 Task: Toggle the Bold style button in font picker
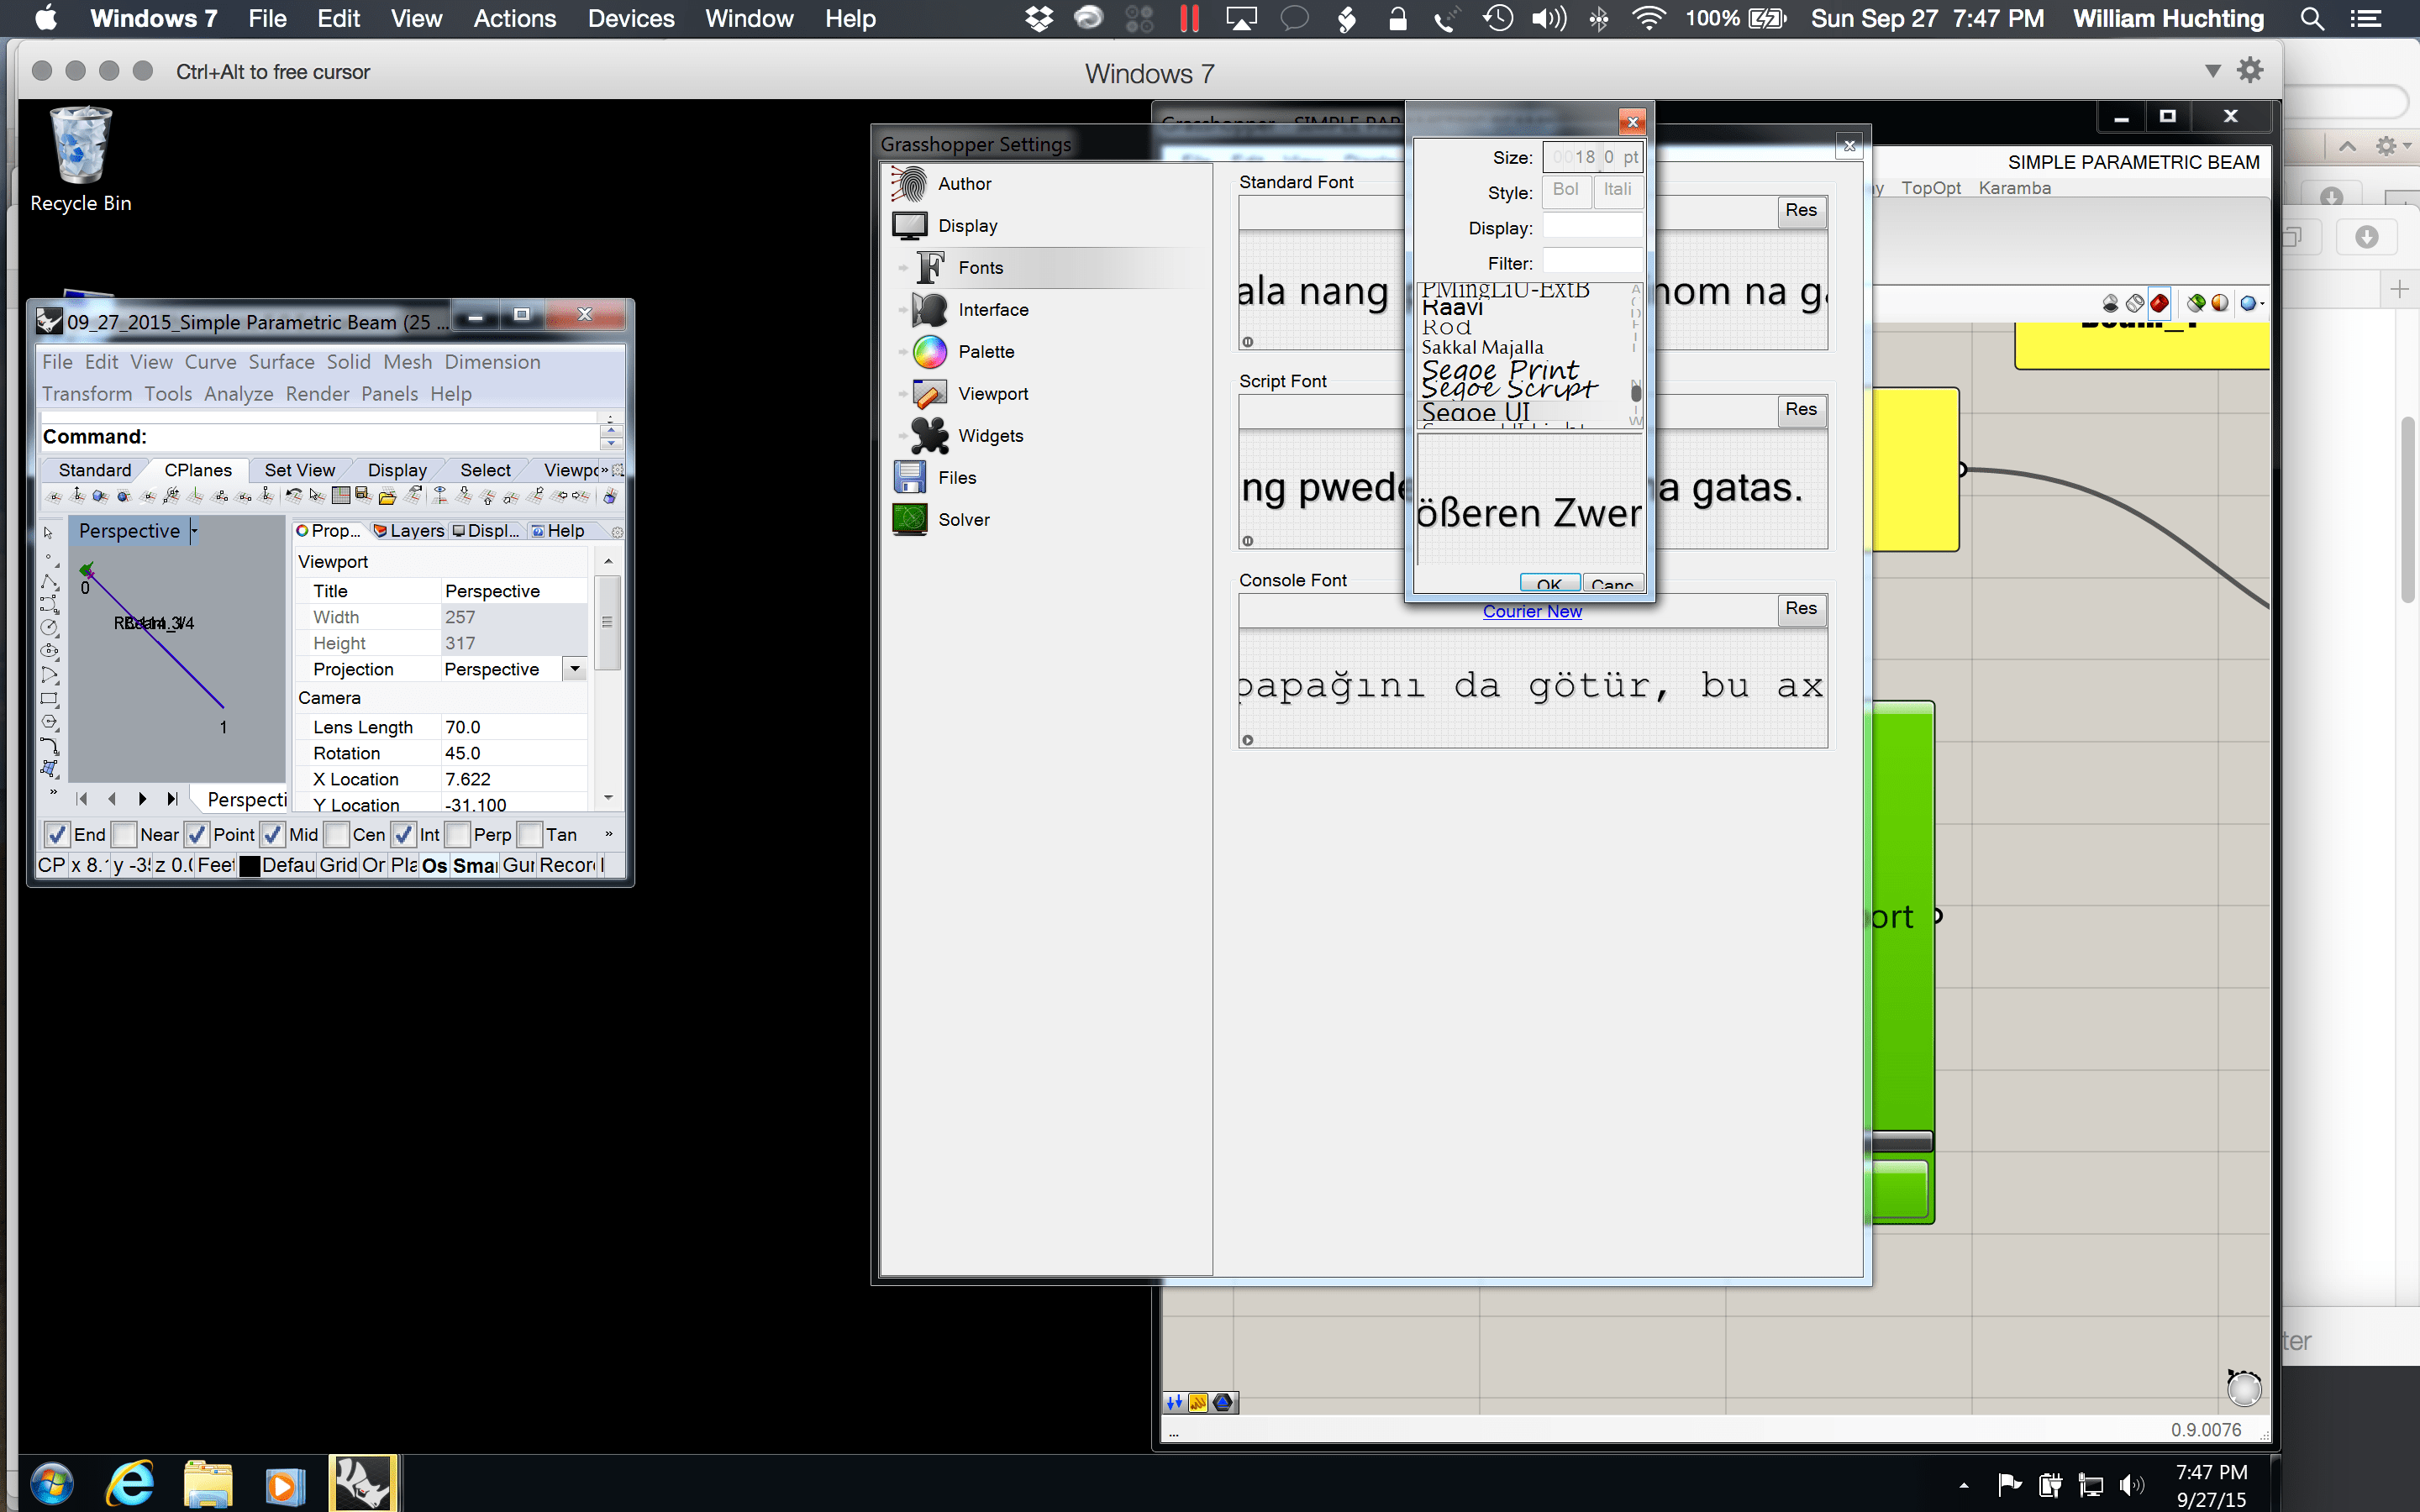[1566, 191]
